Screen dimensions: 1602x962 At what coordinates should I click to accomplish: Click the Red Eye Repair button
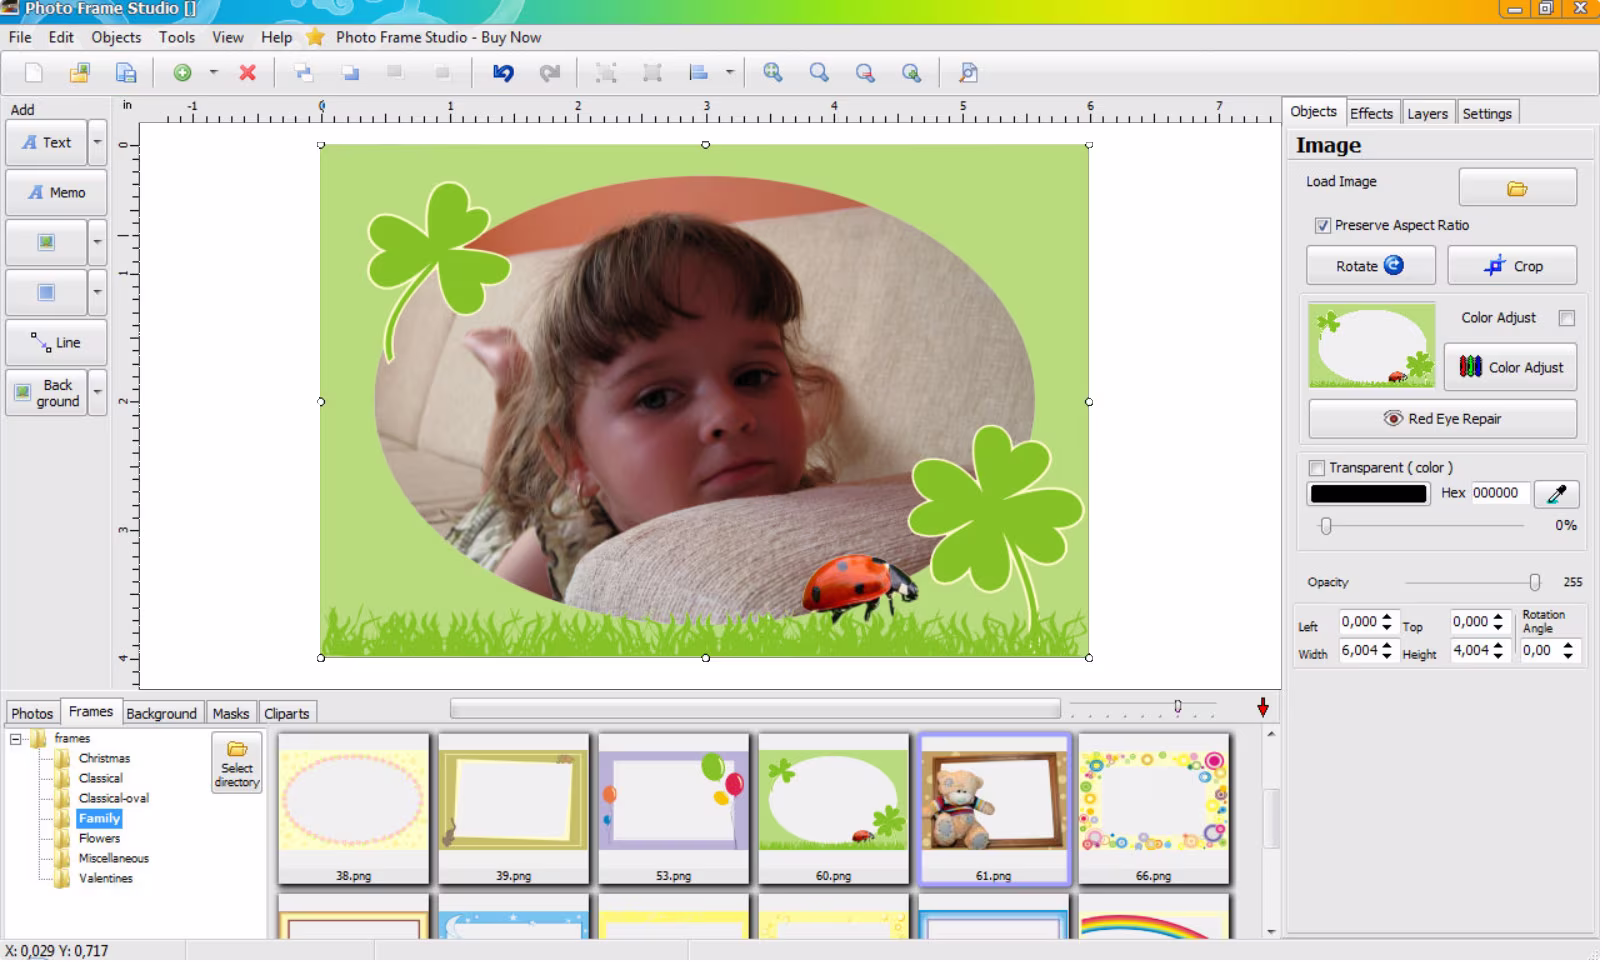click(1442, 419)
